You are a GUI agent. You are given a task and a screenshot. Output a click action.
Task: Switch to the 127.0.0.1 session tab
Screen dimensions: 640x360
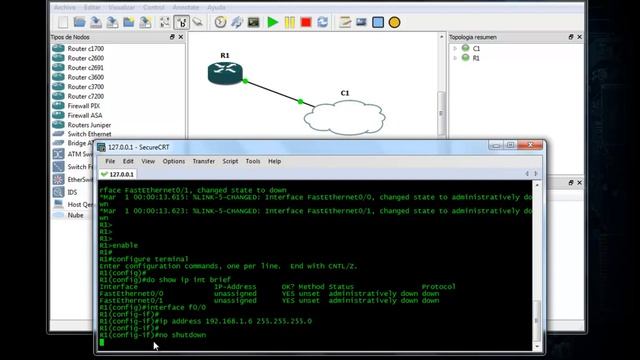click(x=118, y=174)
